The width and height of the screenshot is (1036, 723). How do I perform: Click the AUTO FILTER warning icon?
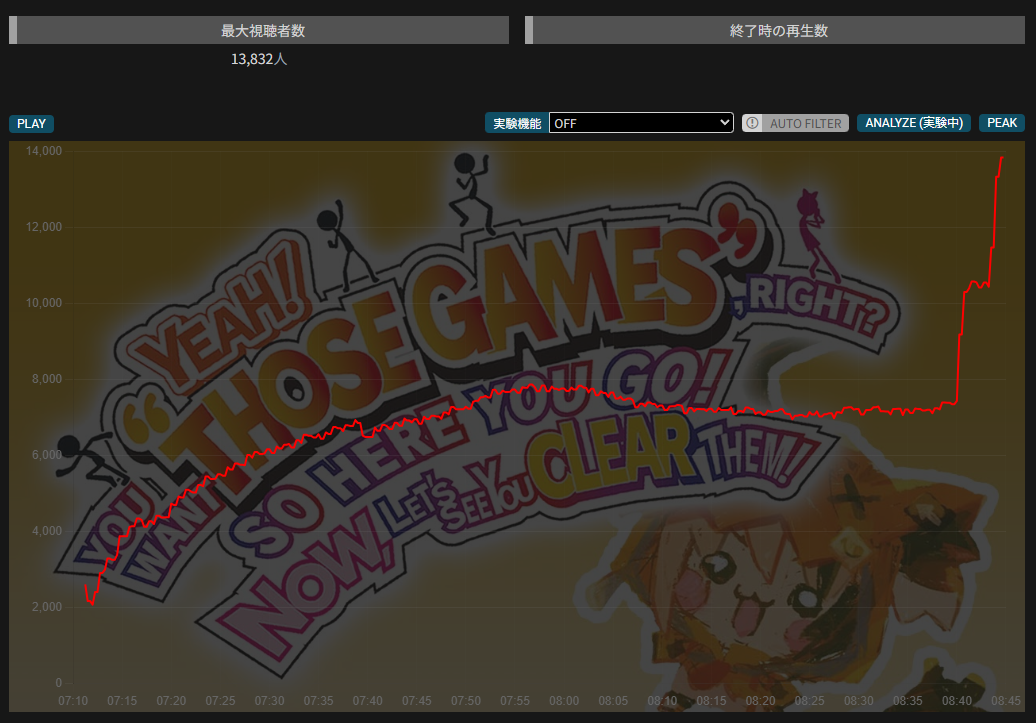(752, 123)
